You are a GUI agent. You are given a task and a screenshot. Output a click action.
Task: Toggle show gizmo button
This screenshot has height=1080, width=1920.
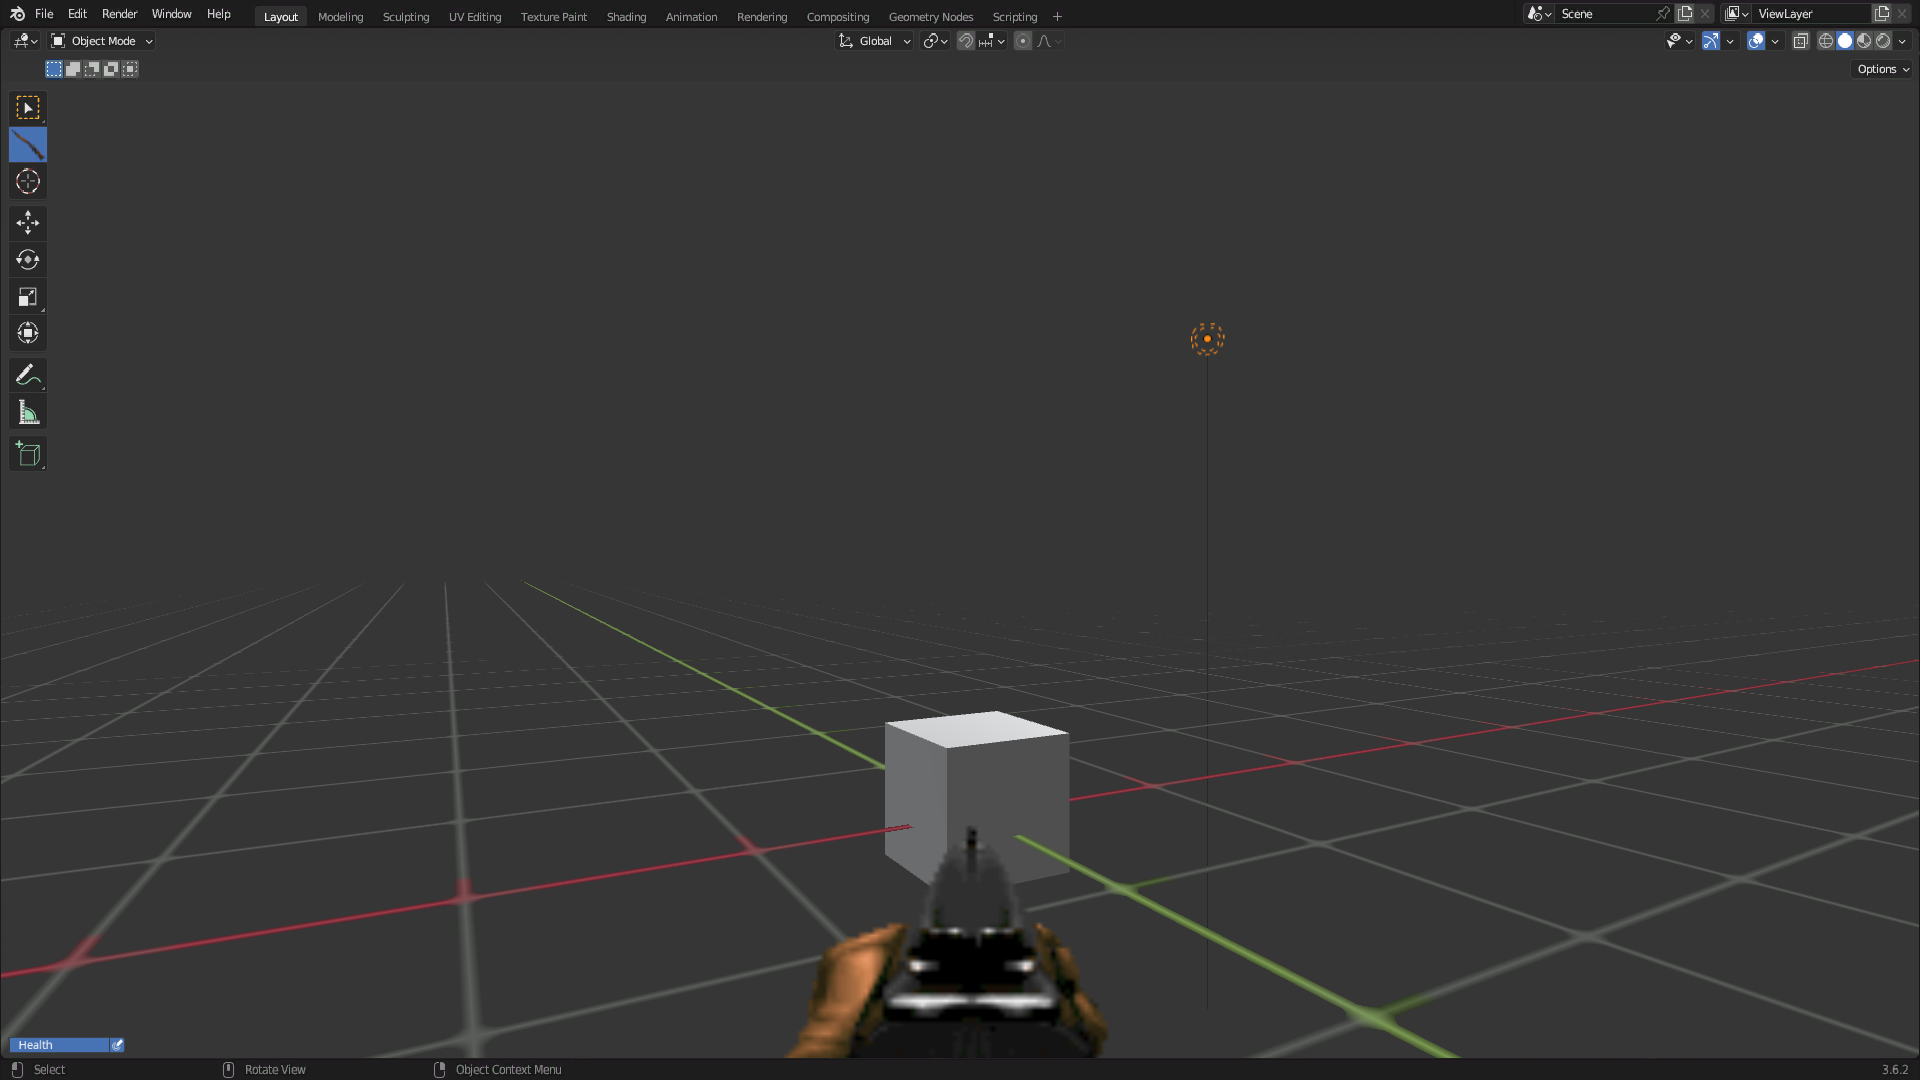[x=1711, y=41]
